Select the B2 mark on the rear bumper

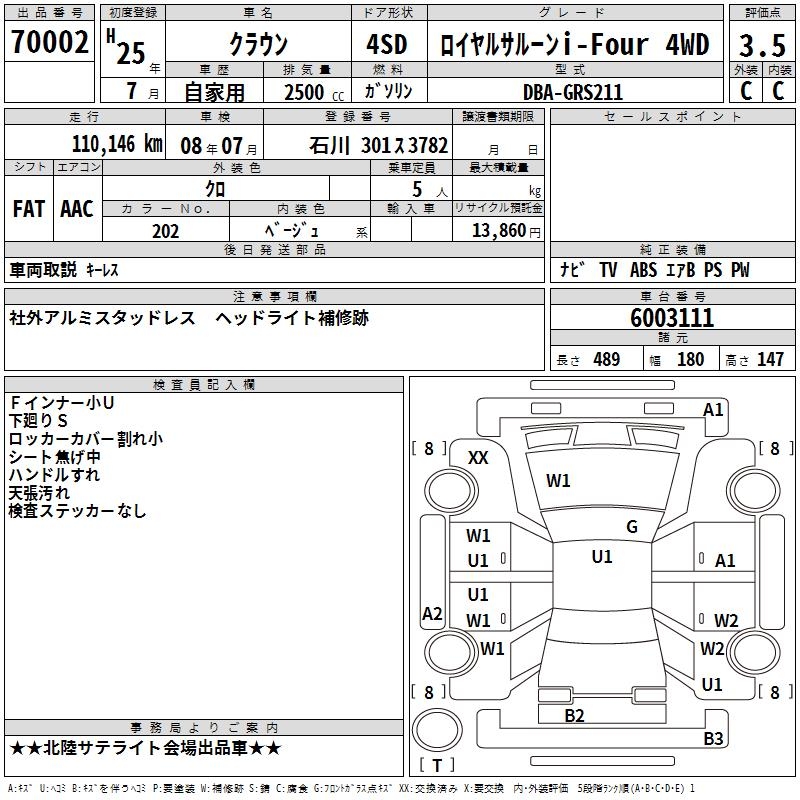574,715
